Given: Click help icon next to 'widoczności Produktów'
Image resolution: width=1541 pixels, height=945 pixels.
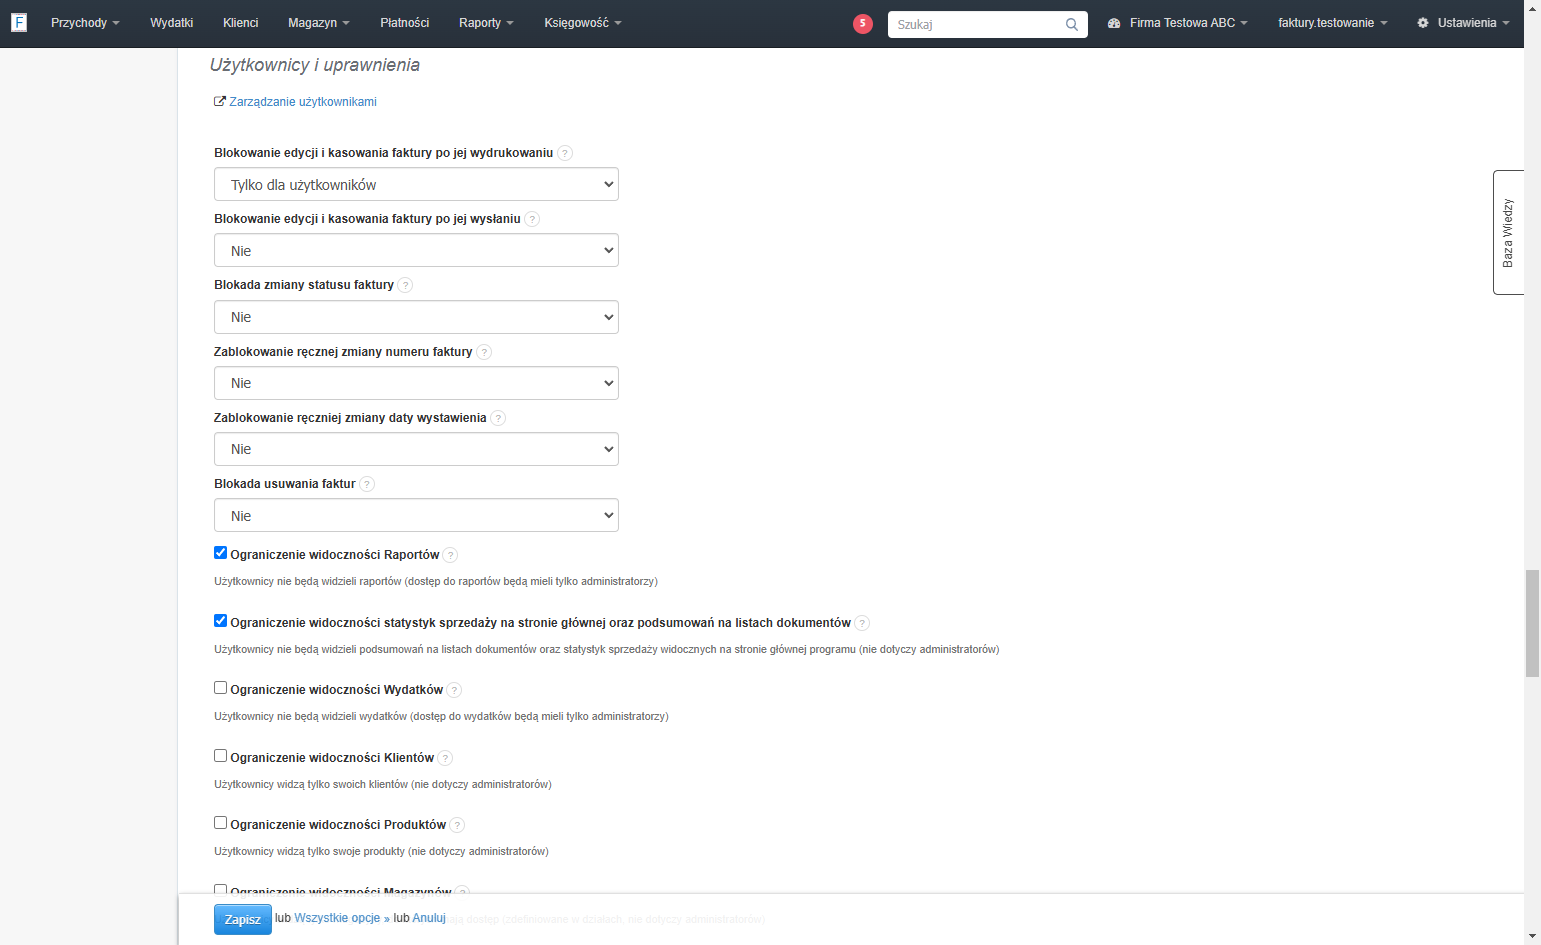Looking at the screenshot, I should (457, 825).
